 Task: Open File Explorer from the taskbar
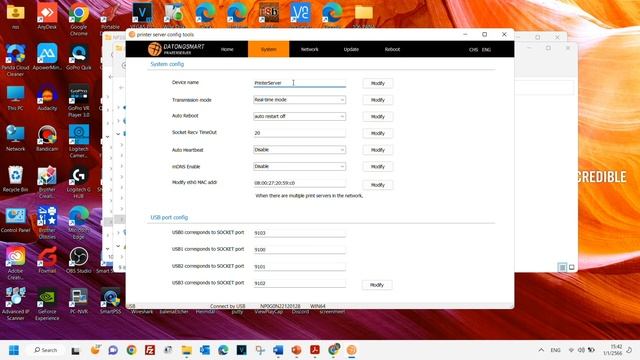pyautogui.click(x=187, y=350)
